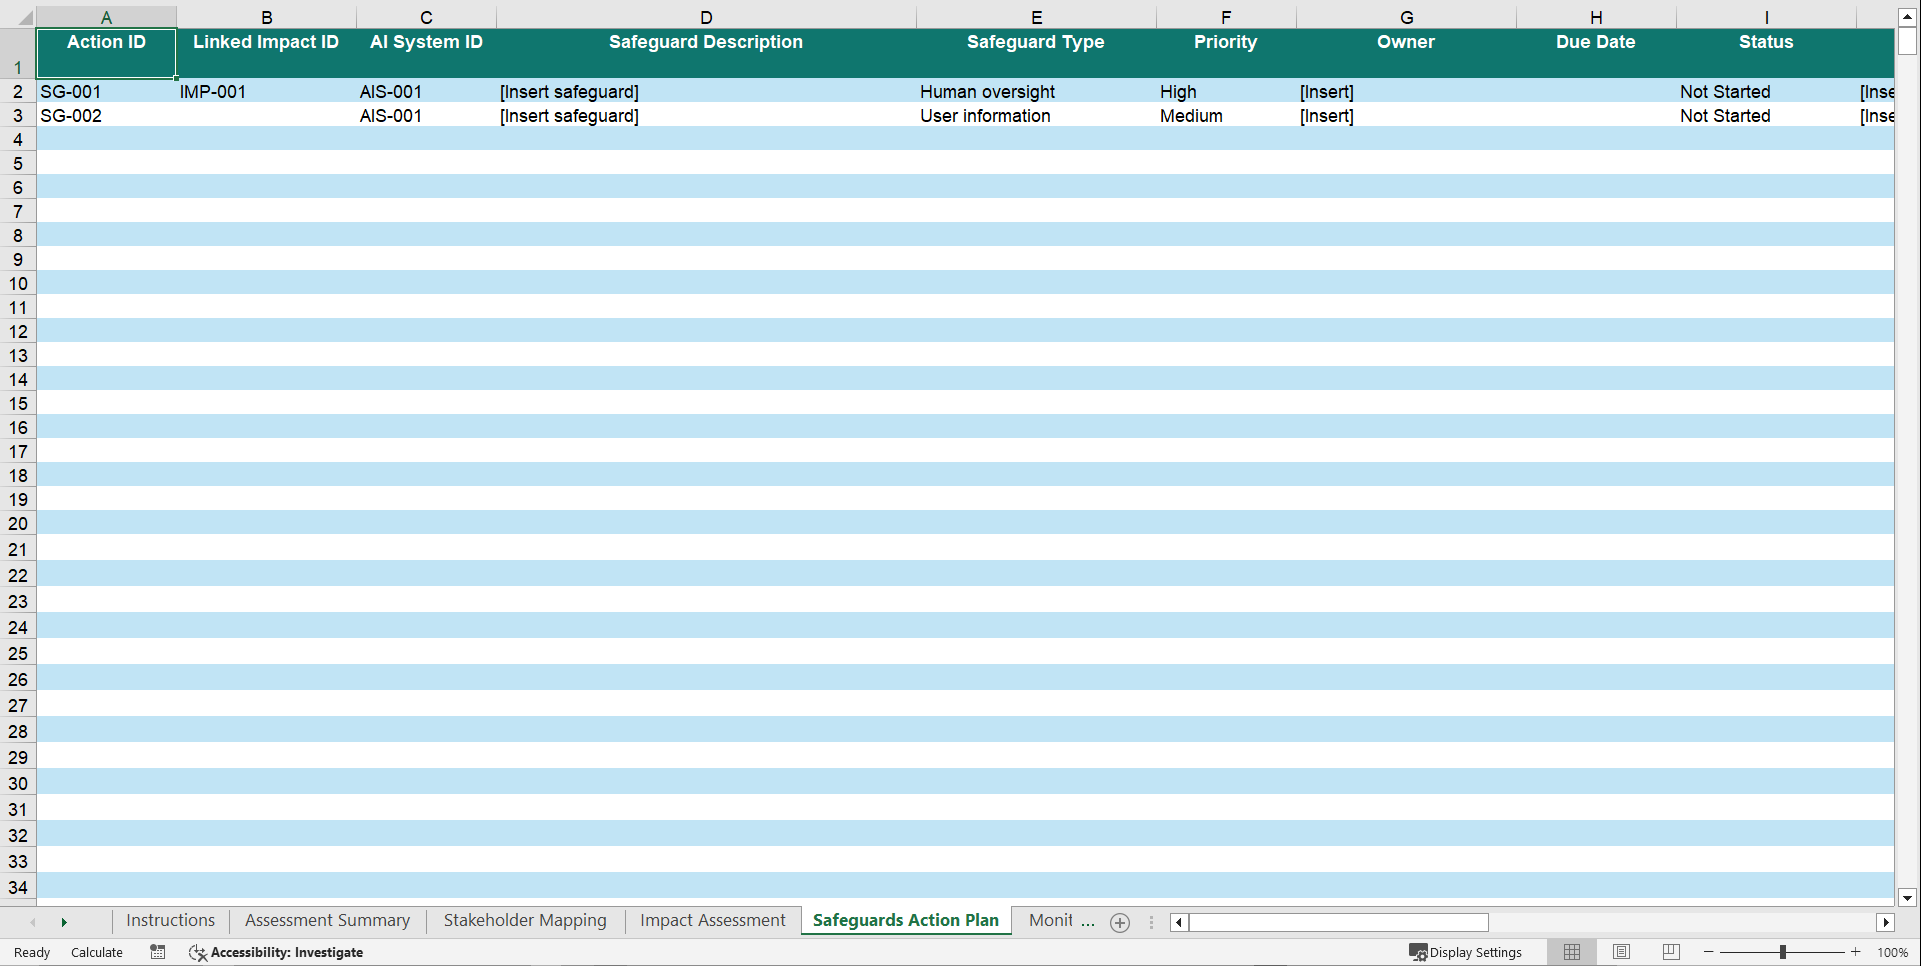Open Display Settings in status bar
The height and width of the screenshot is (966, 1921).
point(1466,952)
